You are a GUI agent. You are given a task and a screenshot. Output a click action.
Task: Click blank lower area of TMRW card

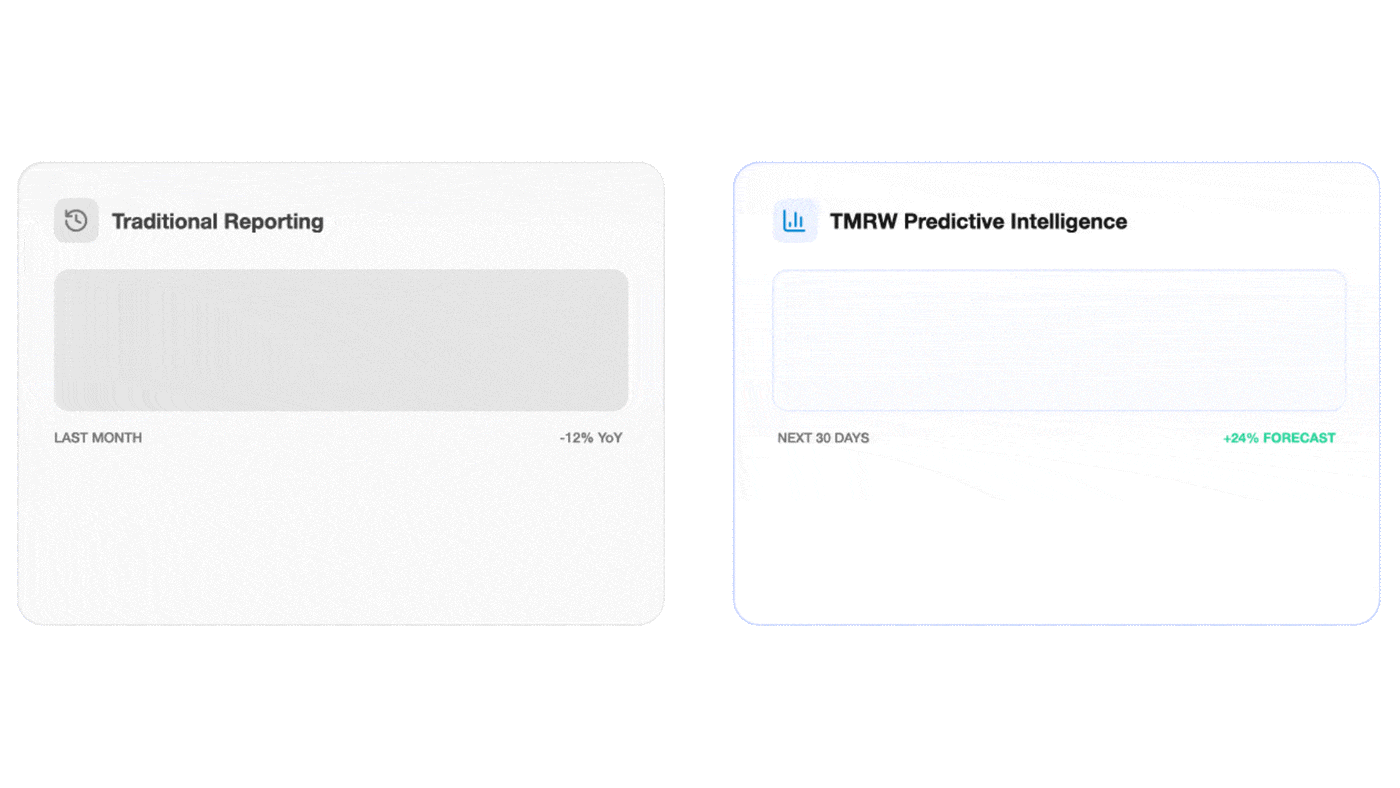[1057, 540]
